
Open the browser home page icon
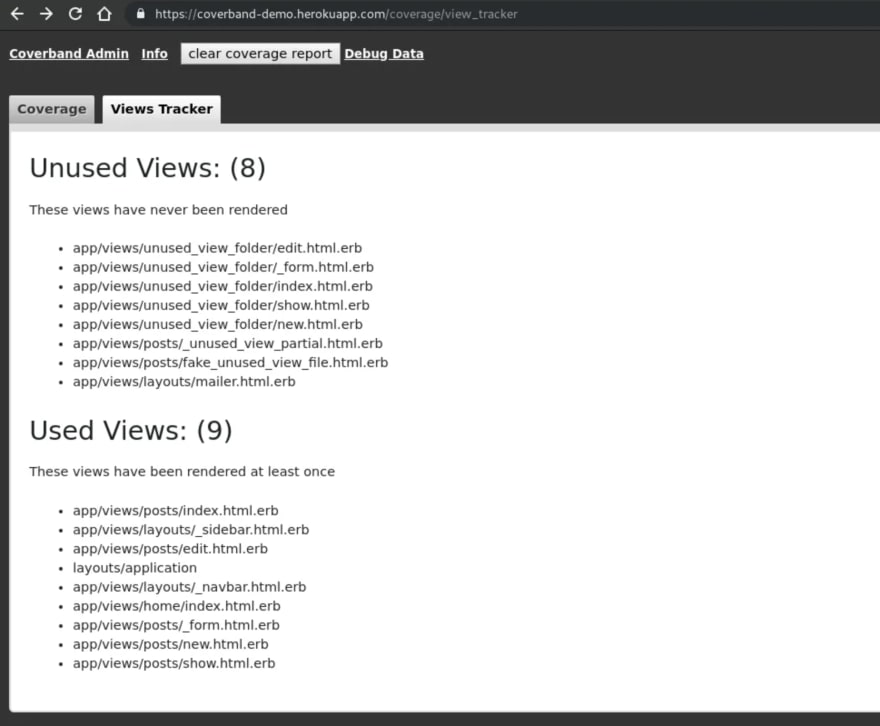(104, 14)
